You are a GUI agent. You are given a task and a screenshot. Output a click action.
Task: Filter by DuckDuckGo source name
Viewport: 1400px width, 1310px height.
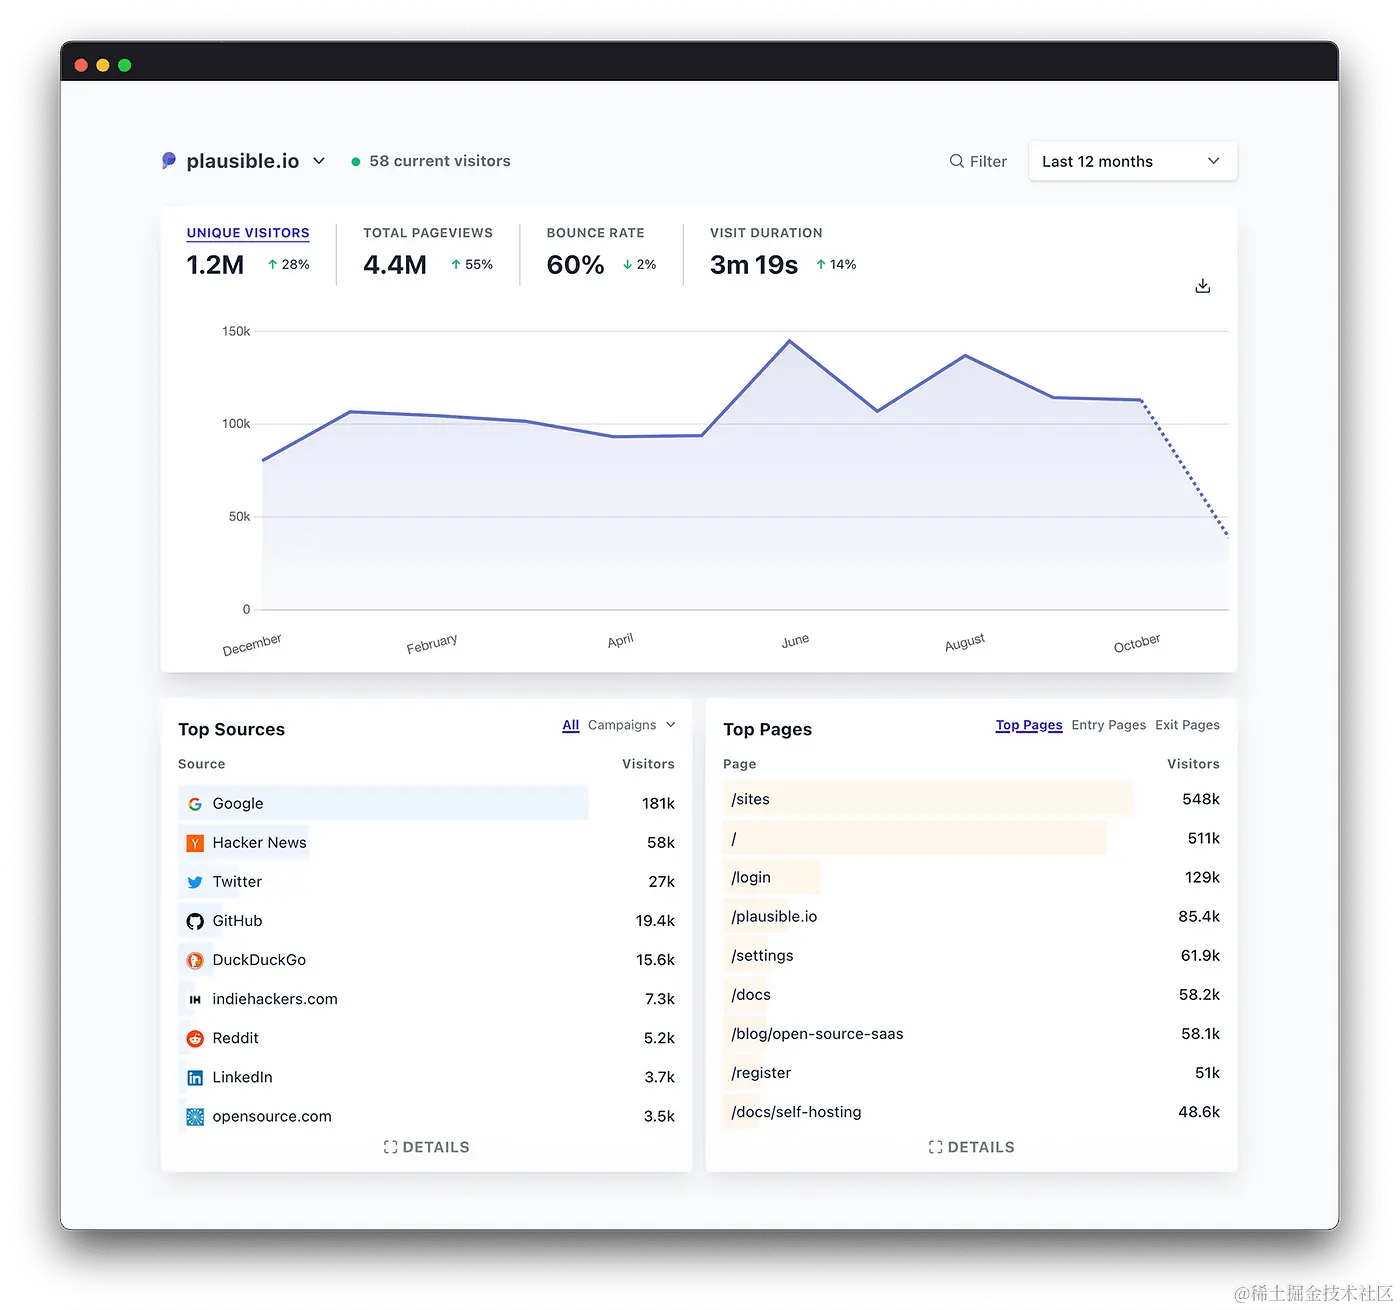[259, 960]
